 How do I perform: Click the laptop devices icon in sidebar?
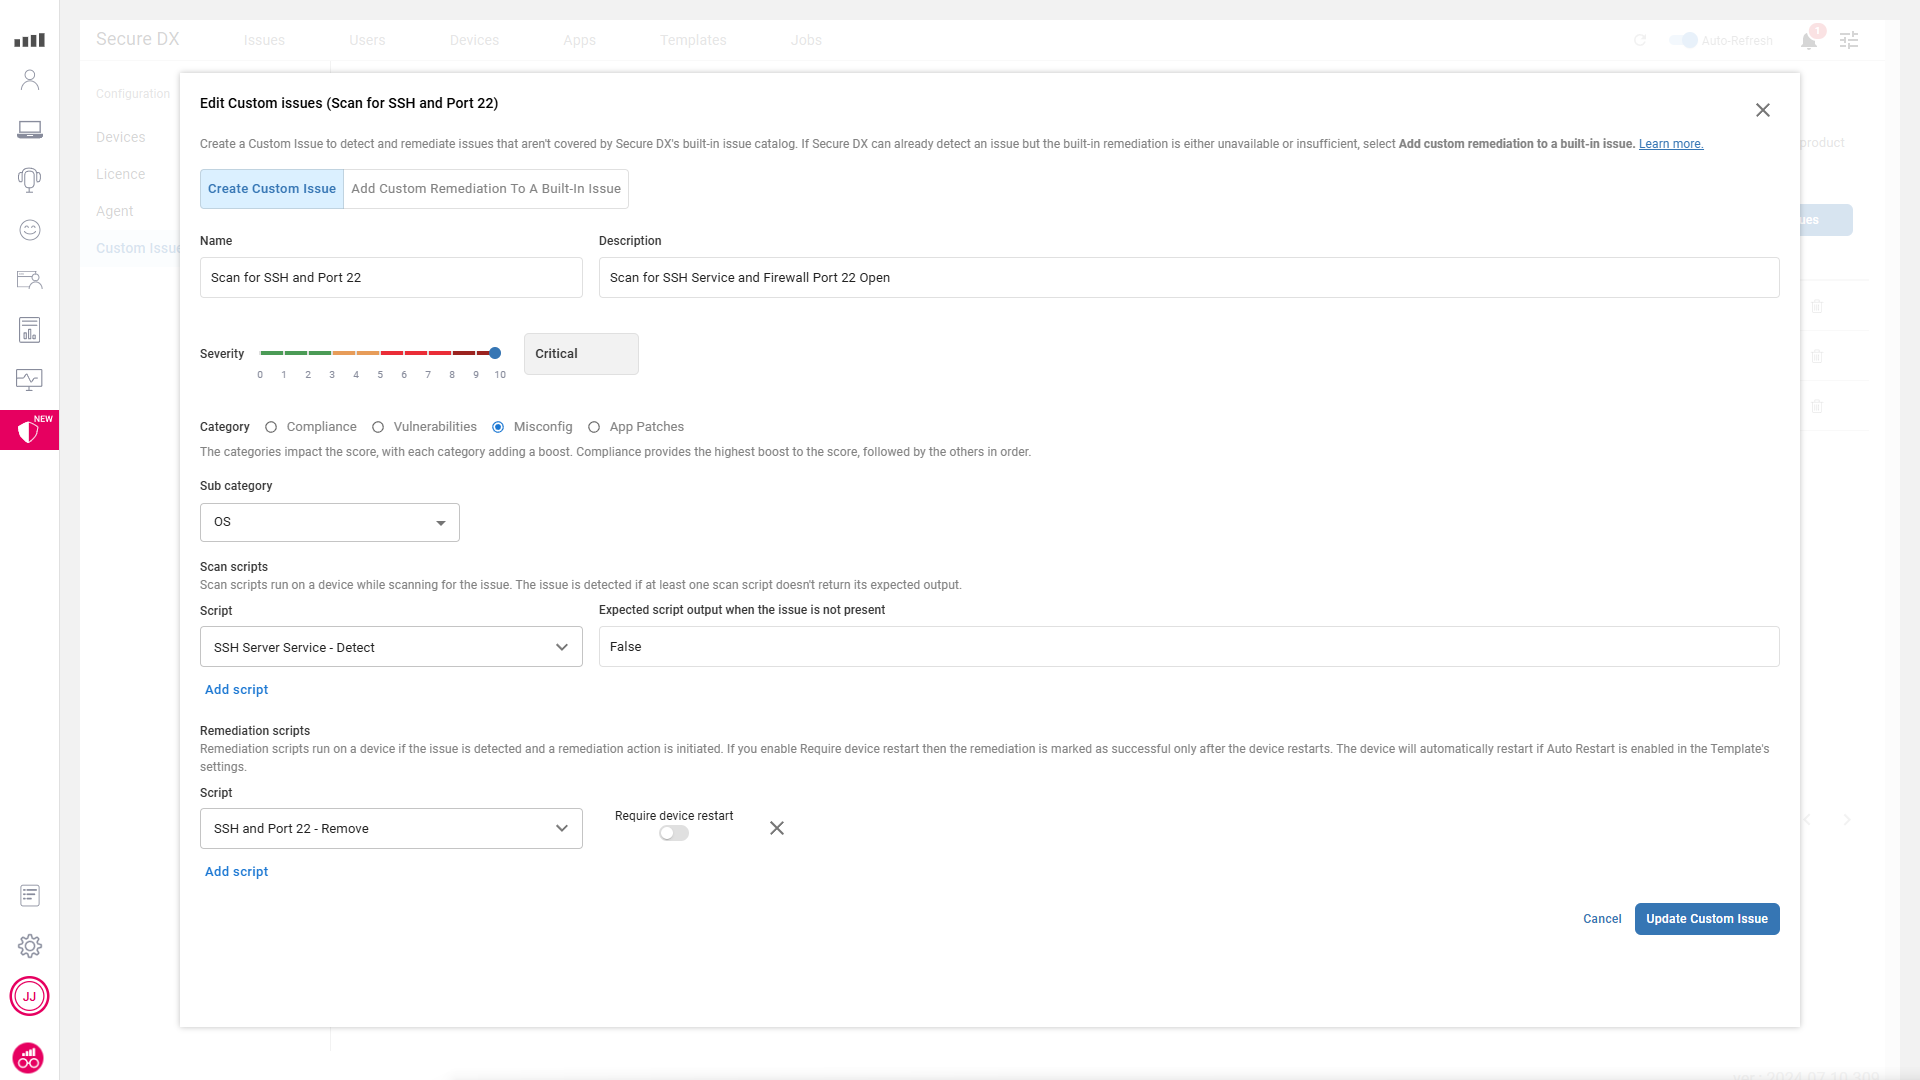click(30, 130)
